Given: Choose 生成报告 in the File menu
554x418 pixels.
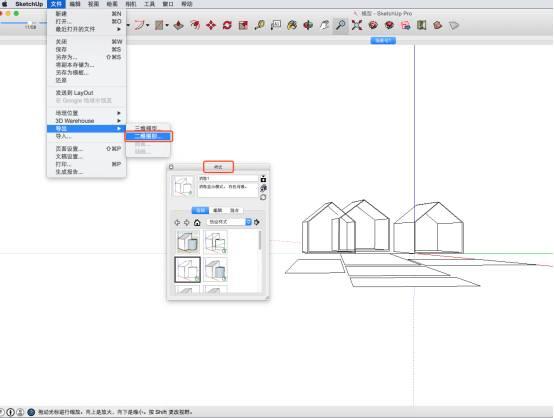Looking at the screenshot, I should (x=88, y=172).
